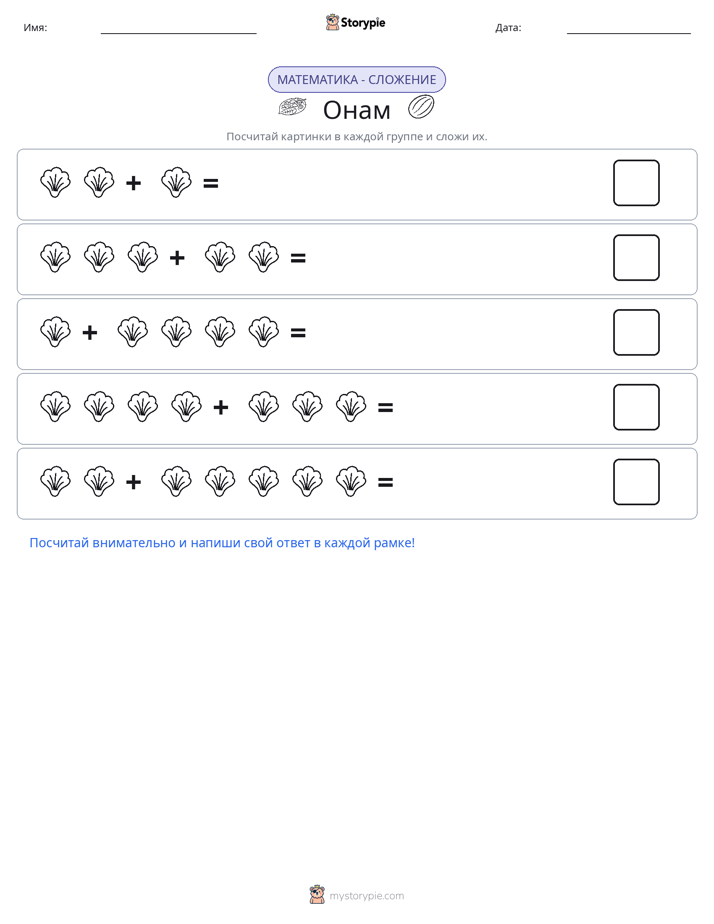Screen dimensions: 714x924
Task: Click the answer box in the fourth row
Action: 636,407
